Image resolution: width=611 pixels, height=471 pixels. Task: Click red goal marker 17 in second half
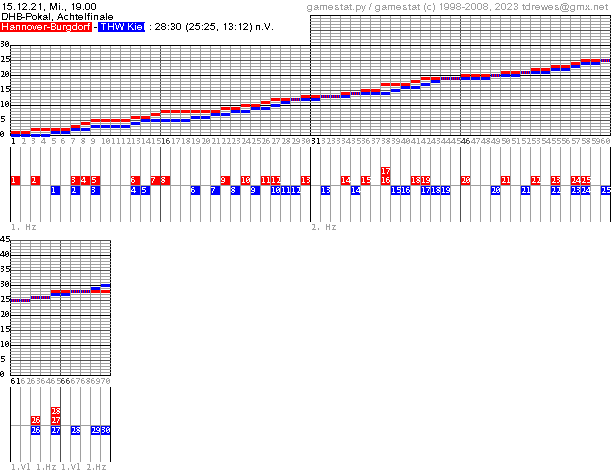point(385,171)
